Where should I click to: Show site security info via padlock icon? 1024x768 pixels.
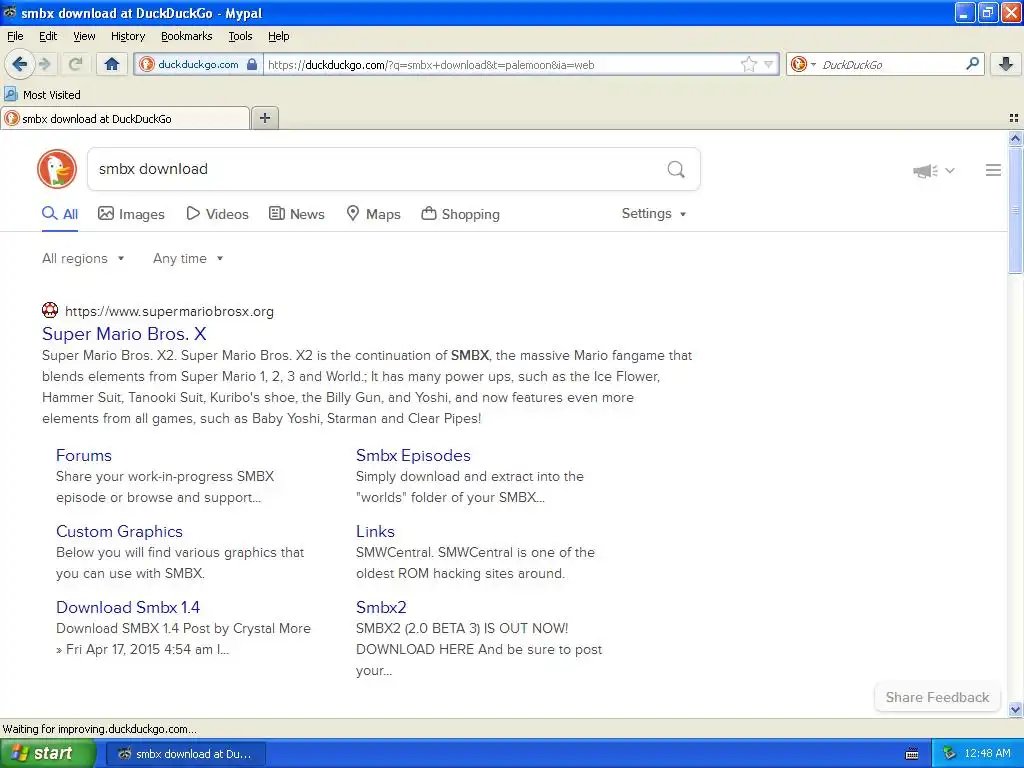[x=251, y=64]
